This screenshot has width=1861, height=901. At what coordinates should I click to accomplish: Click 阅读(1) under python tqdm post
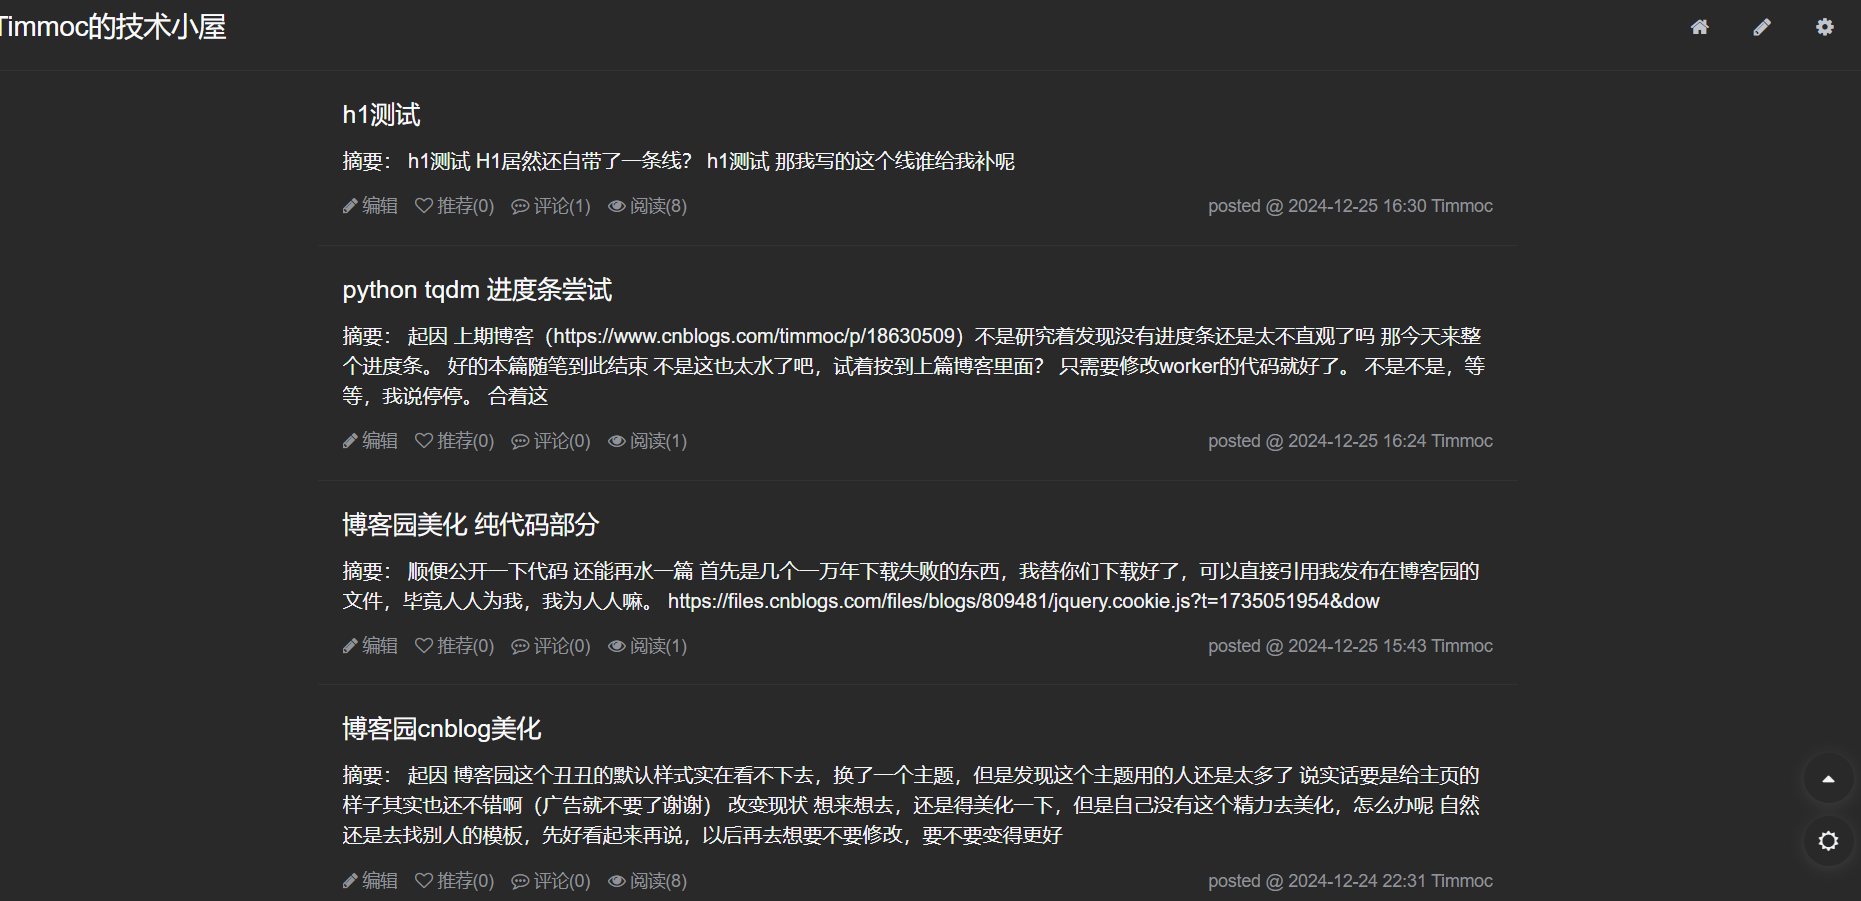tap(647, 441)
